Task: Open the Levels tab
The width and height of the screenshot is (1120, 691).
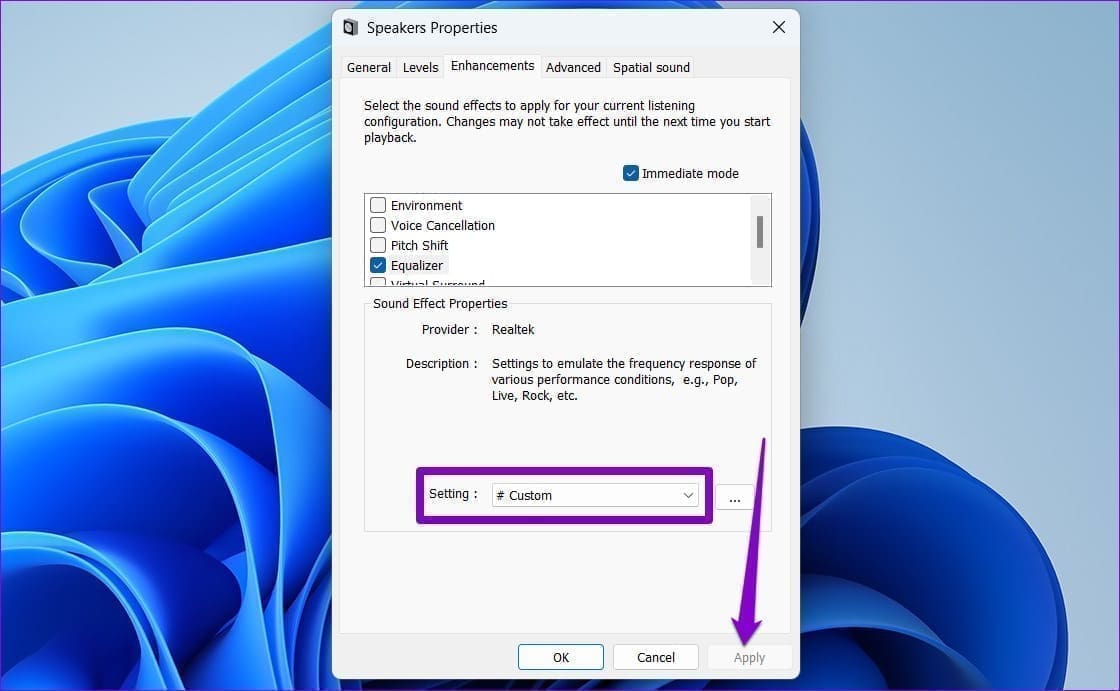Action: point(420,67)
